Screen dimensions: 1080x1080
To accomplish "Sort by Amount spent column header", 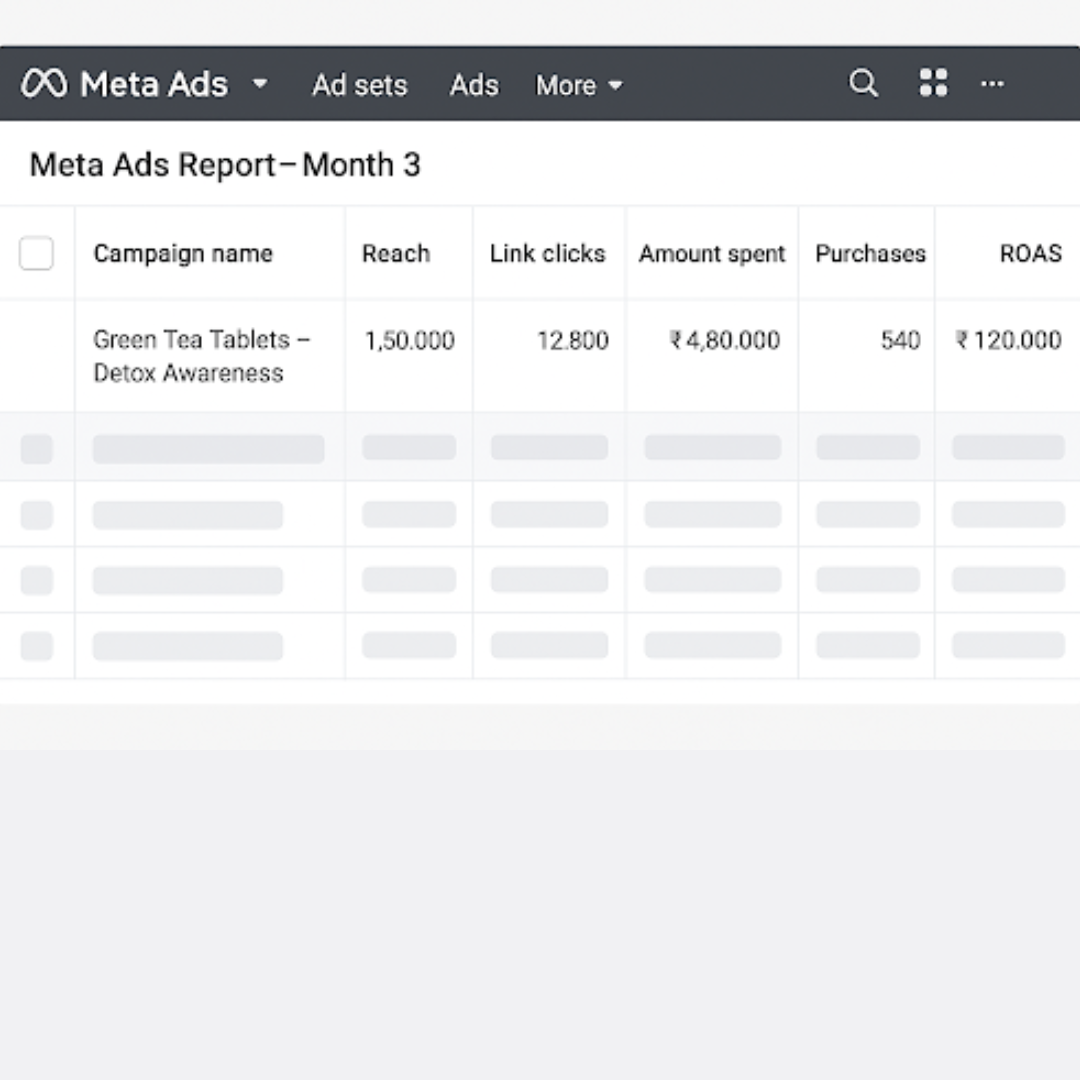I will tap(712, 253).
